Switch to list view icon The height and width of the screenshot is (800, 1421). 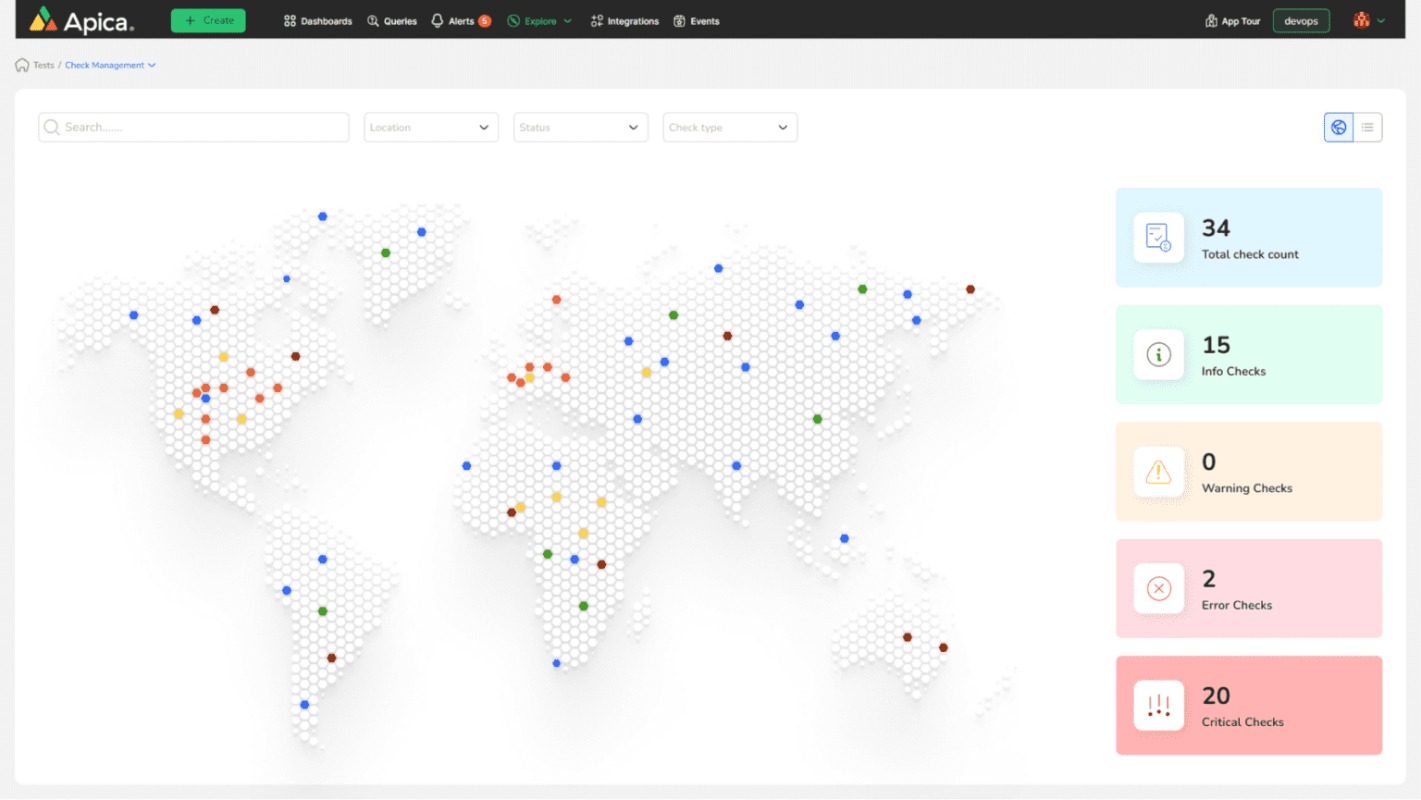point(1367,127)
